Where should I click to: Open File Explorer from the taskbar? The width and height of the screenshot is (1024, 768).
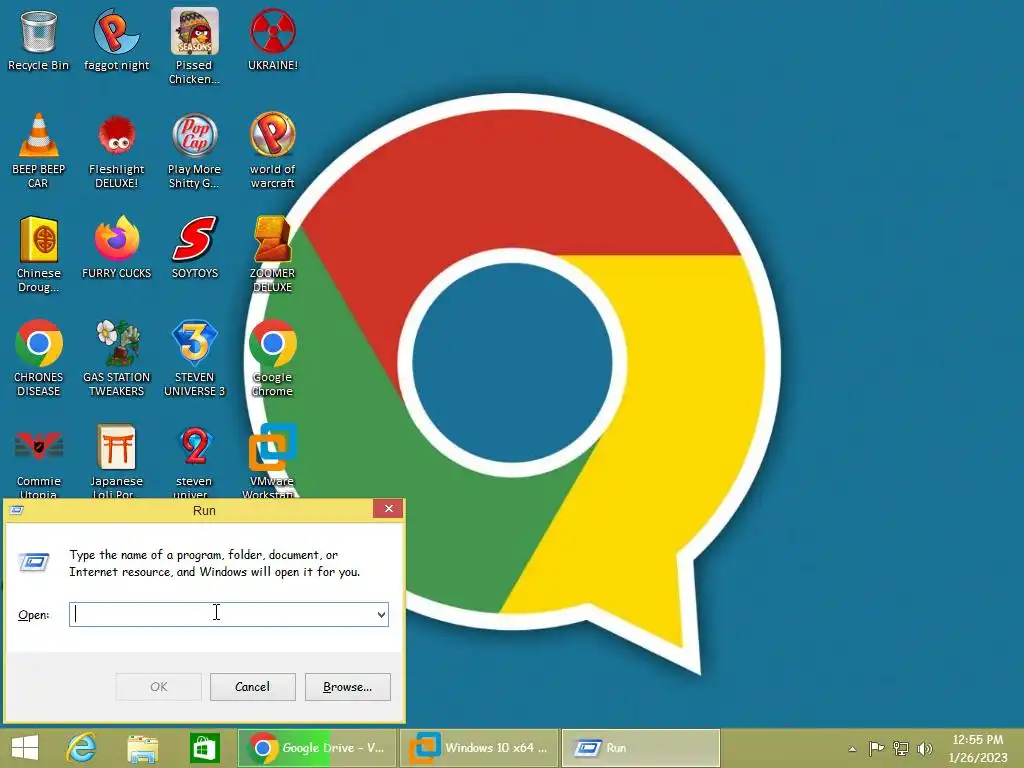tap(142, 748)
